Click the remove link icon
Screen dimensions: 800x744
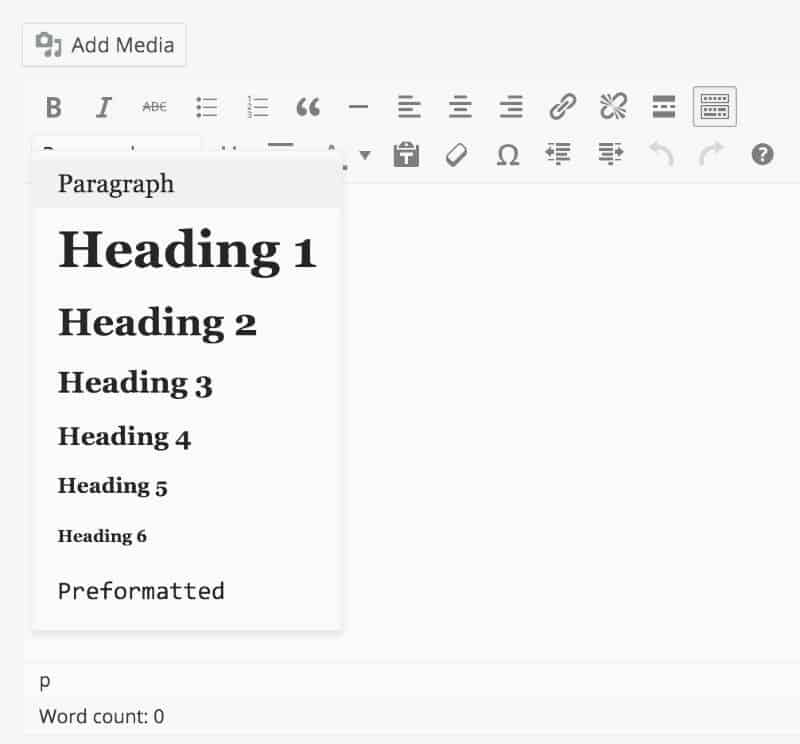(x=613, y=107)
